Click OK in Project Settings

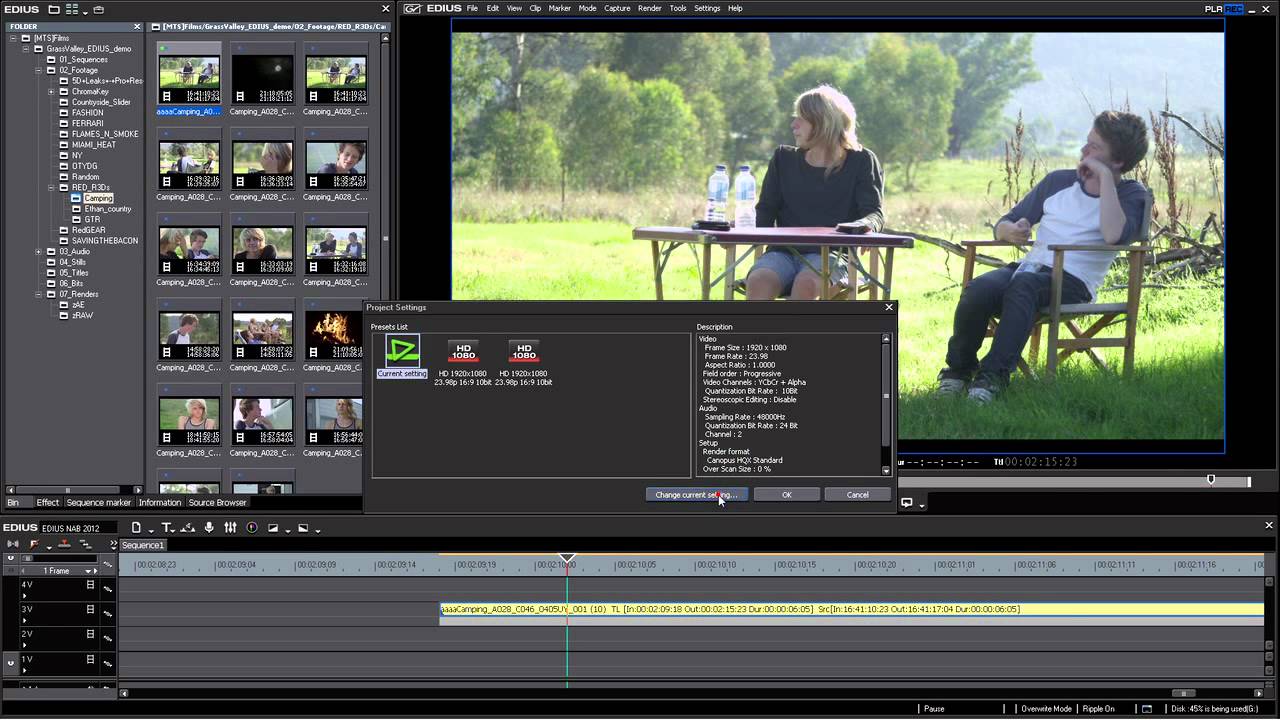[786, 494]
